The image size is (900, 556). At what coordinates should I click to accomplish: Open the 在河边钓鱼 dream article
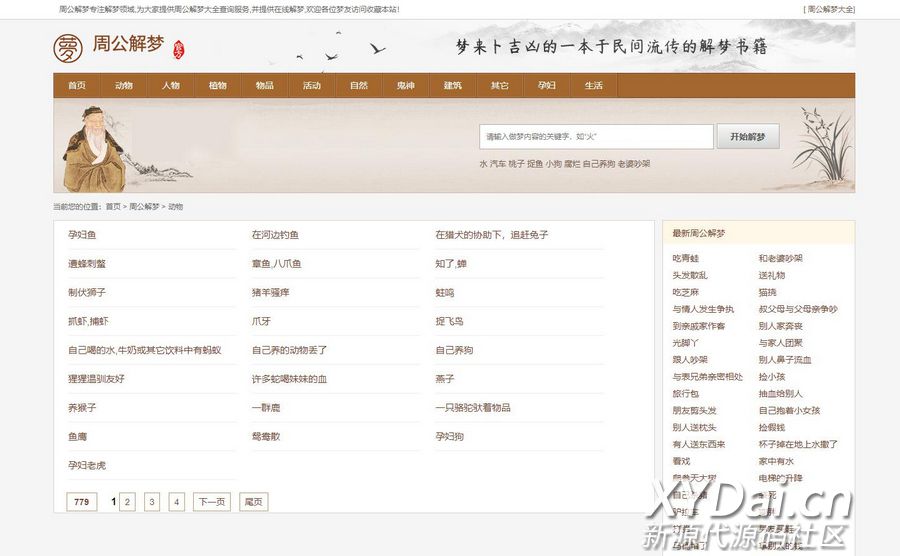pyautogui.click(x=275, y=235)
